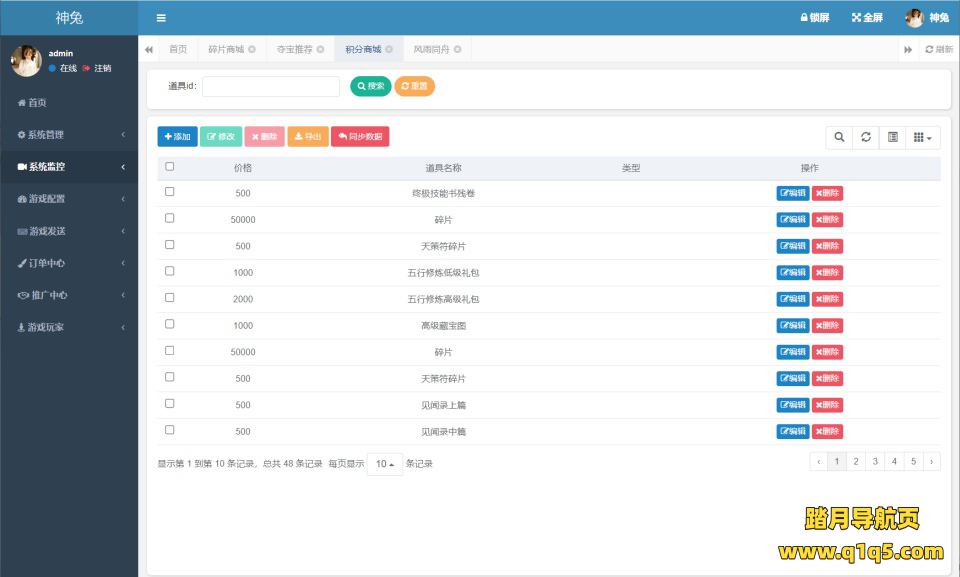Open the columns dropdown in table toolbar
Image resolution: width=960 pixels, height=577 pixels.
[922, 137]
